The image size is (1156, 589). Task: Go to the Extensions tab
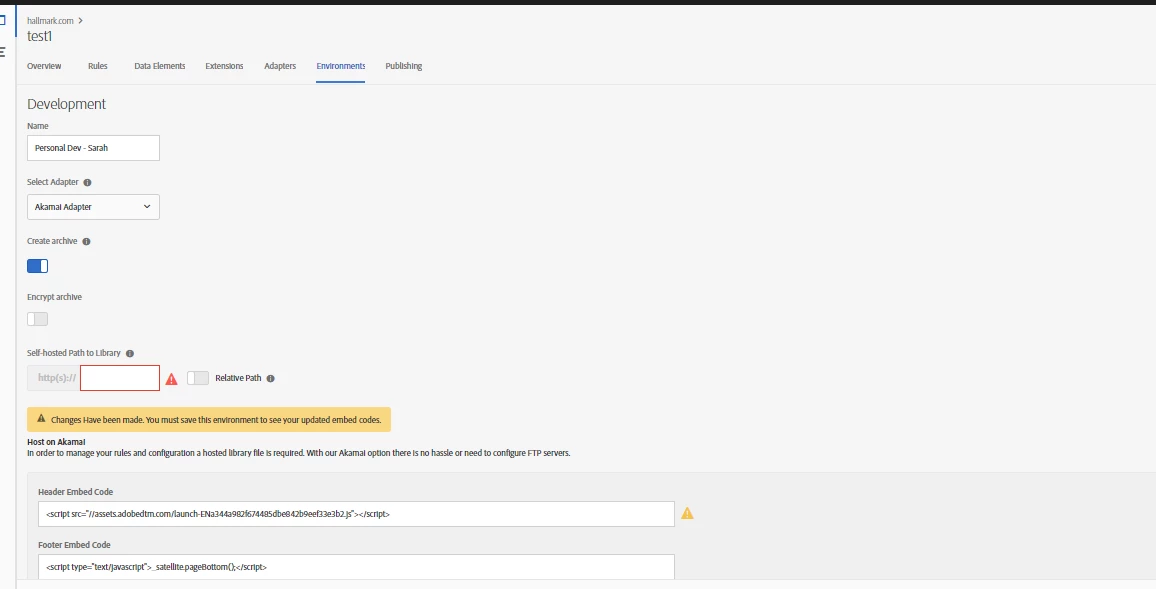click(224, 66)
